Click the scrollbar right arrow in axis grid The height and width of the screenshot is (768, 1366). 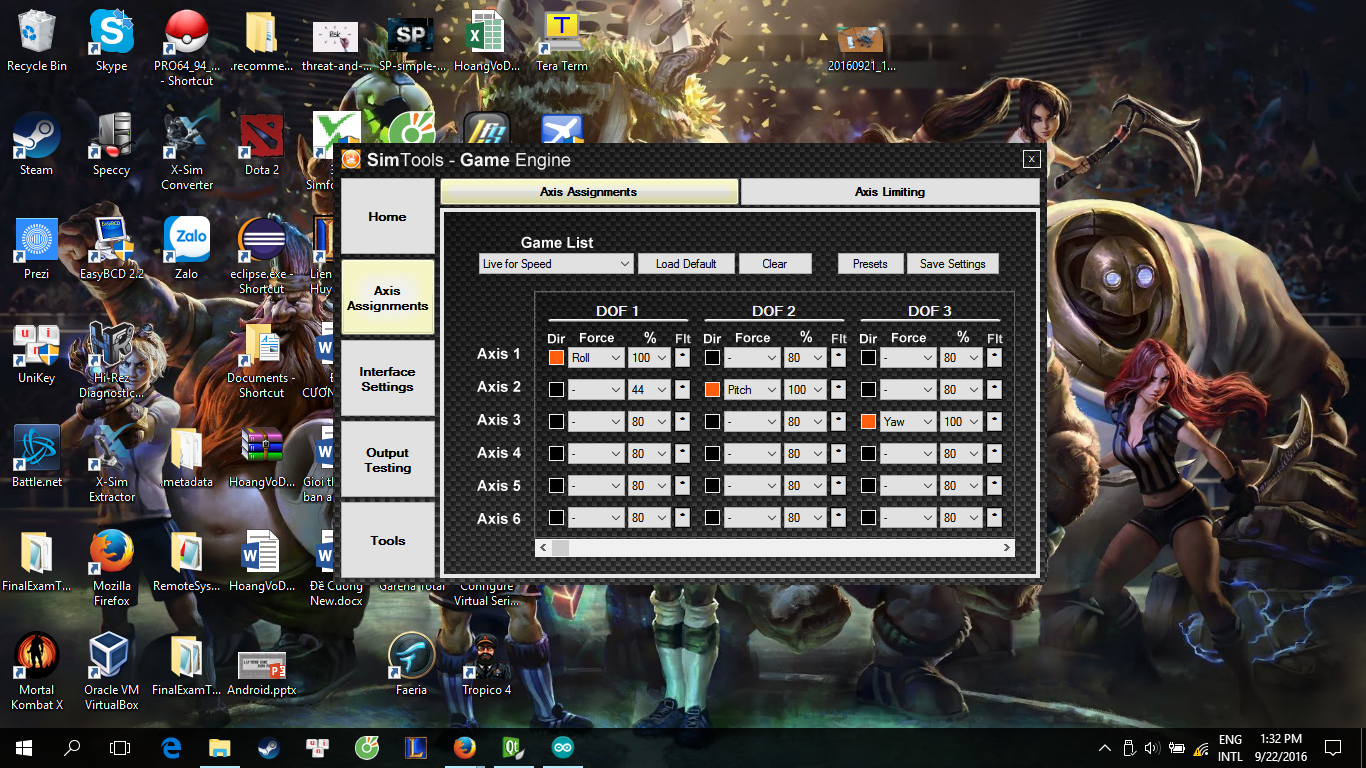click(x=1007, y=548)
